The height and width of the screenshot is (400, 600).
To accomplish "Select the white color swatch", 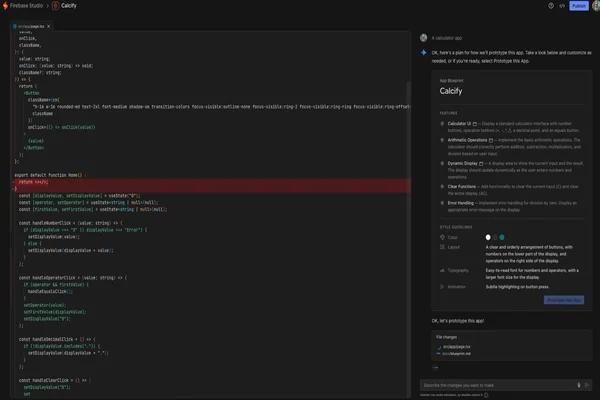I will click(x=488, y=237).
